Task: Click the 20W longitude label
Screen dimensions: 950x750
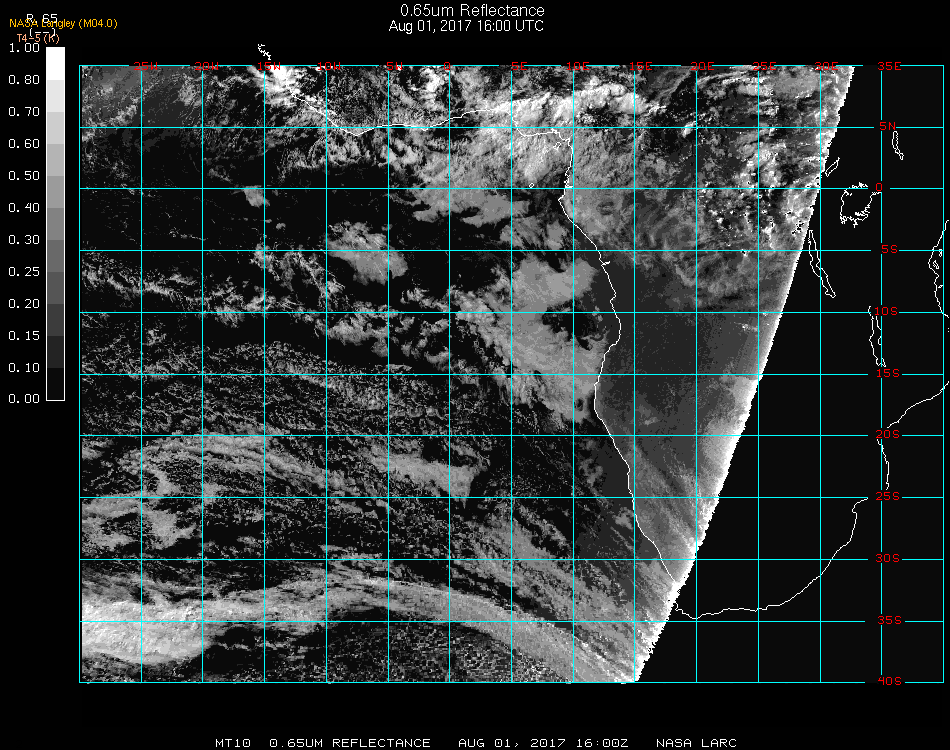Action: (x=206, y=66)
